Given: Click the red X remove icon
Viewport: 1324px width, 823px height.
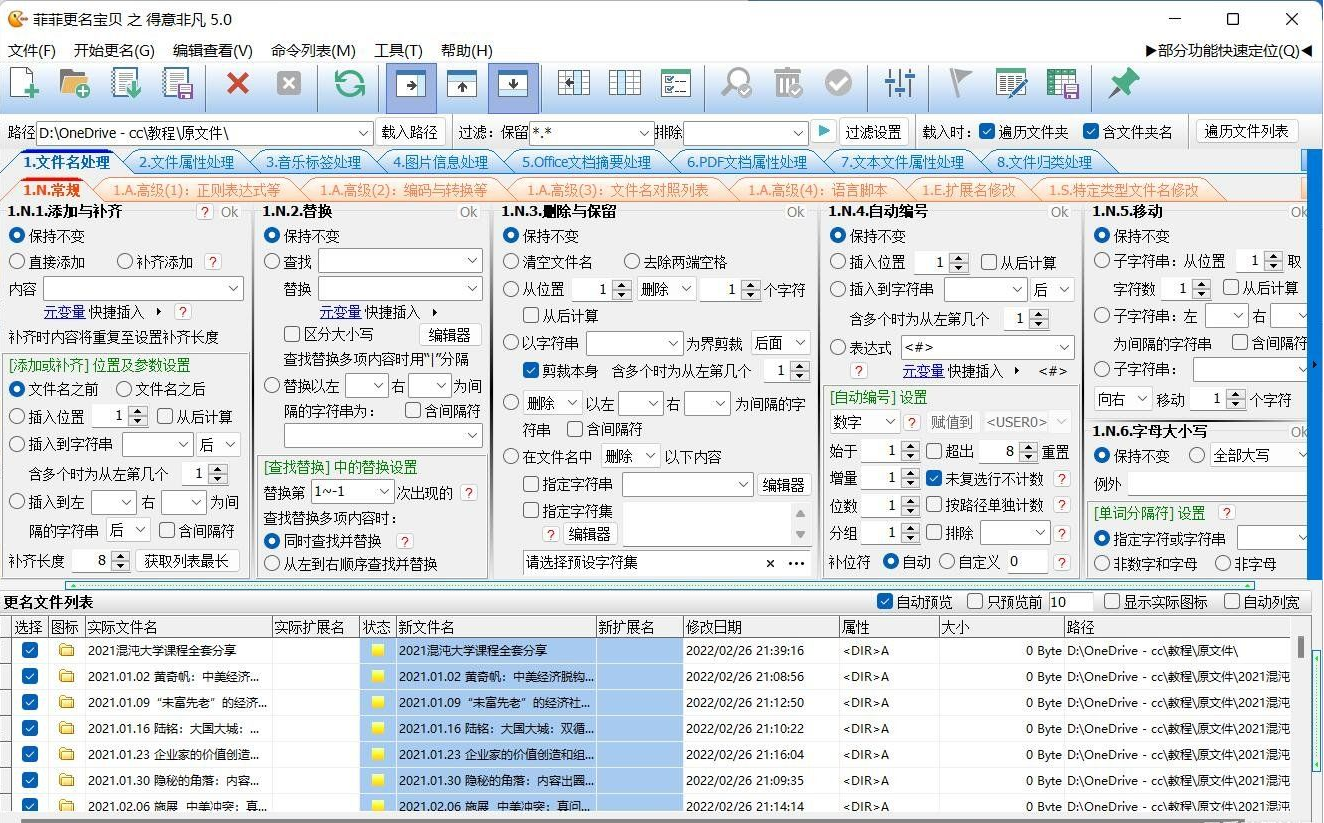Looking at the screenshot, I should coord(238,84).
